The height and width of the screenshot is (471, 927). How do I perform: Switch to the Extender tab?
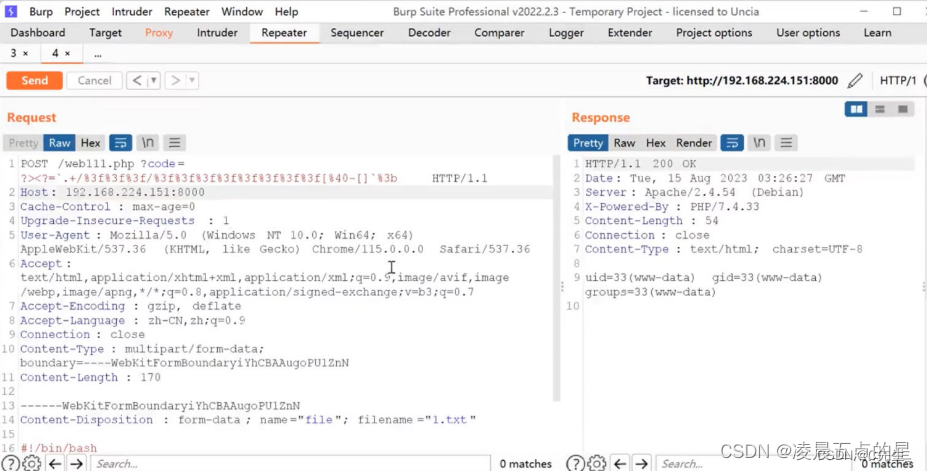click(x=630, y=33)
